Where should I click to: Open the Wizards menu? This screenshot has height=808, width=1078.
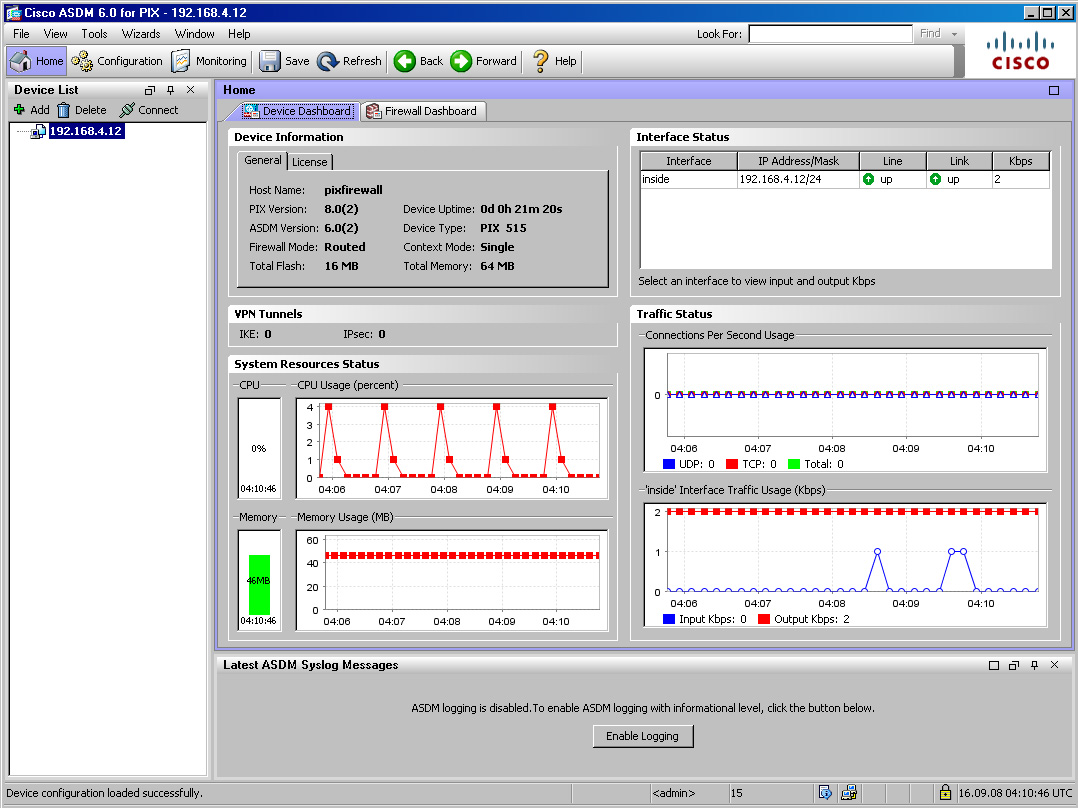pos(141,34)
